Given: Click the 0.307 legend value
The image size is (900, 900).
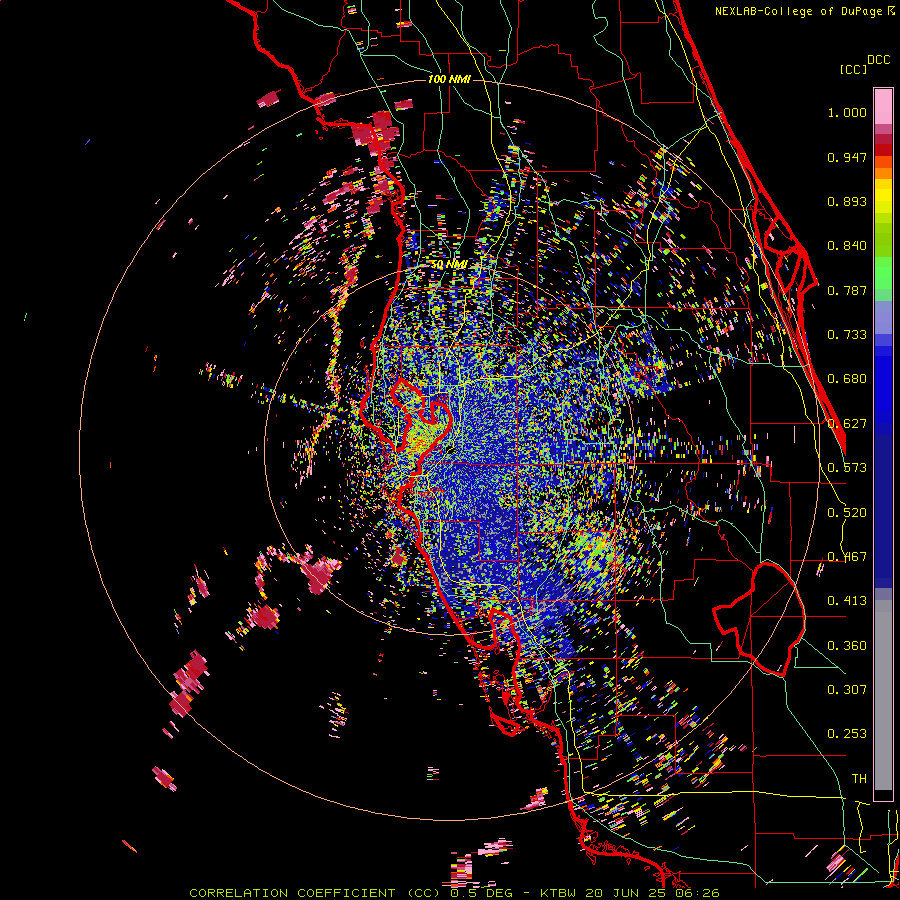Looking at the screenshot, I should click(x=847, y=690).
